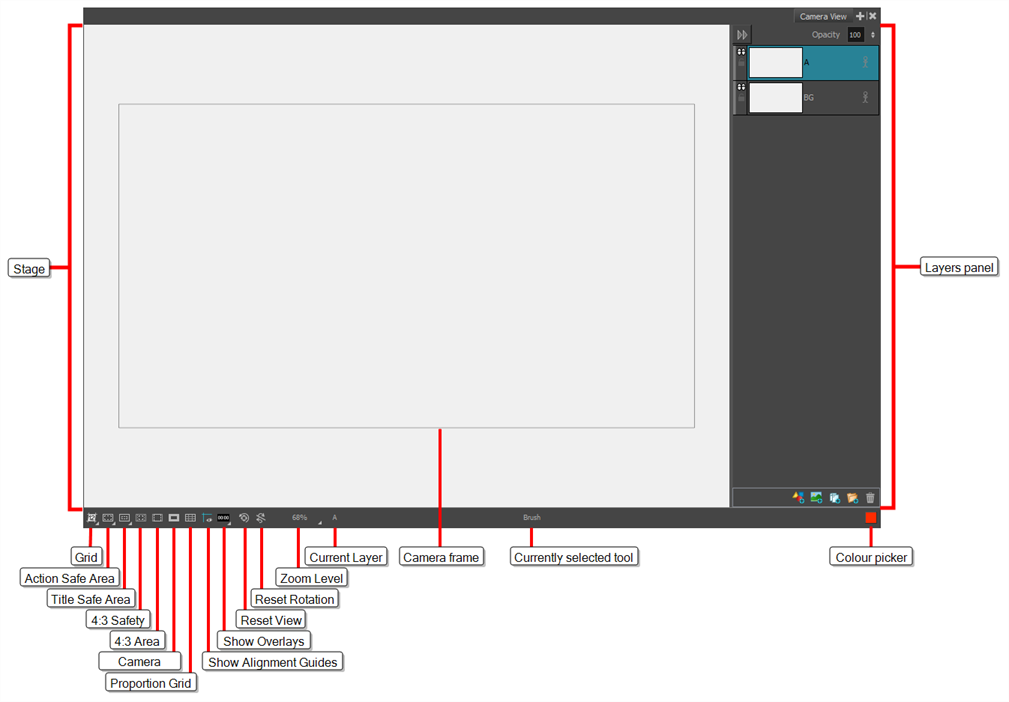Add a new bitmap layer

click(816, 497)
